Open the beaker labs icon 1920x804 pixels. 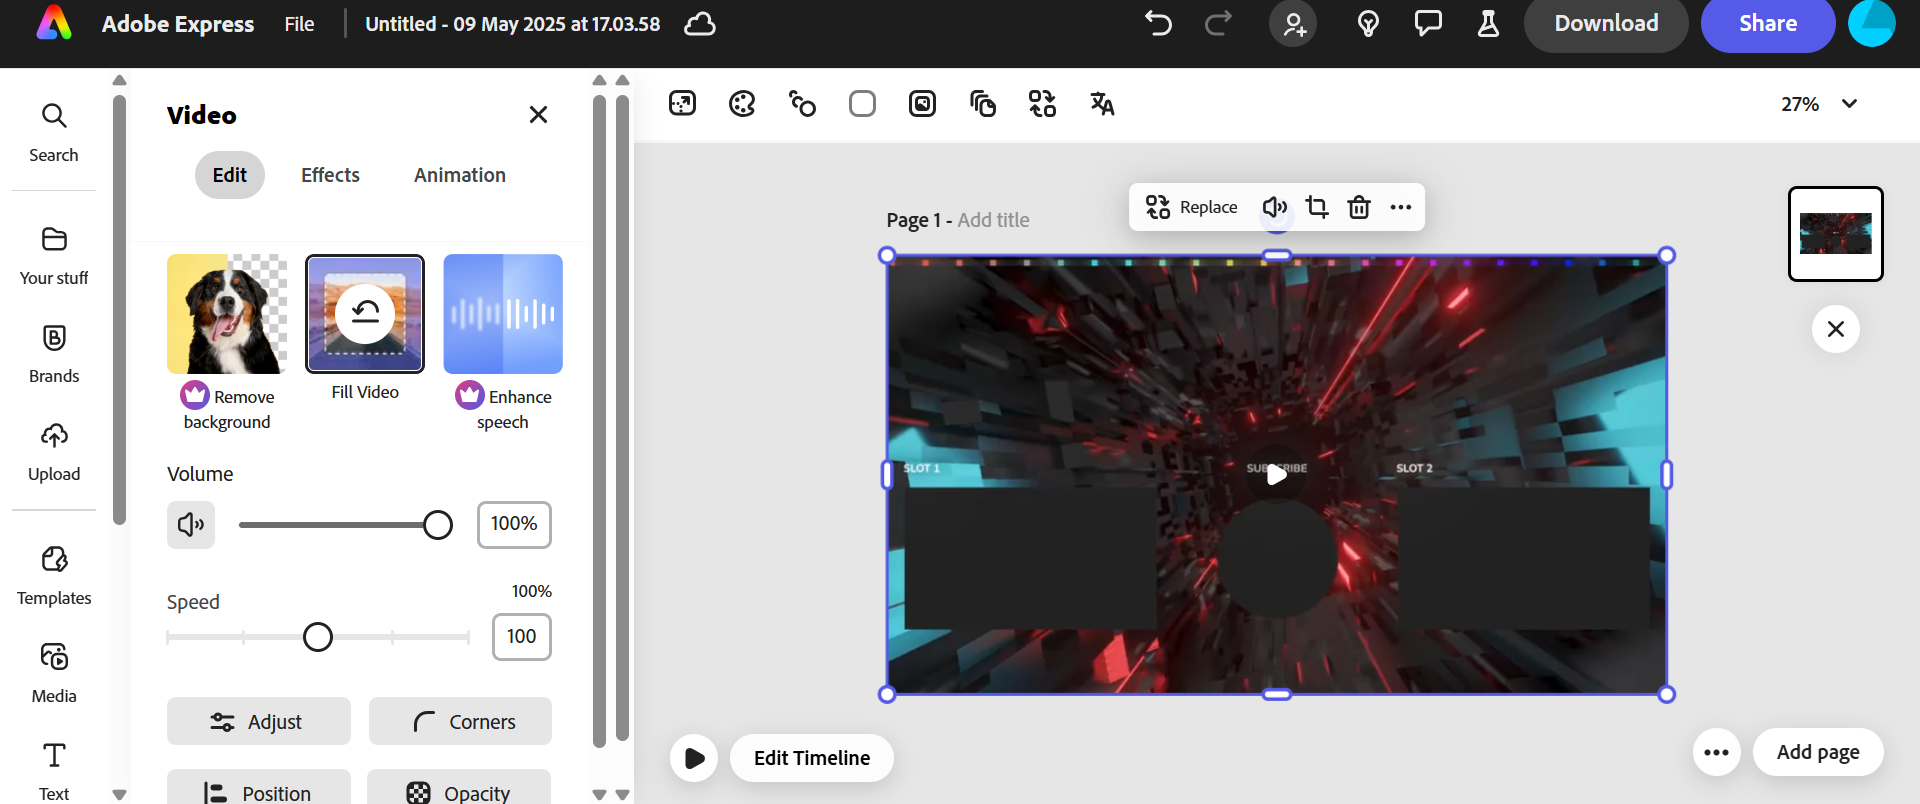1488,24
